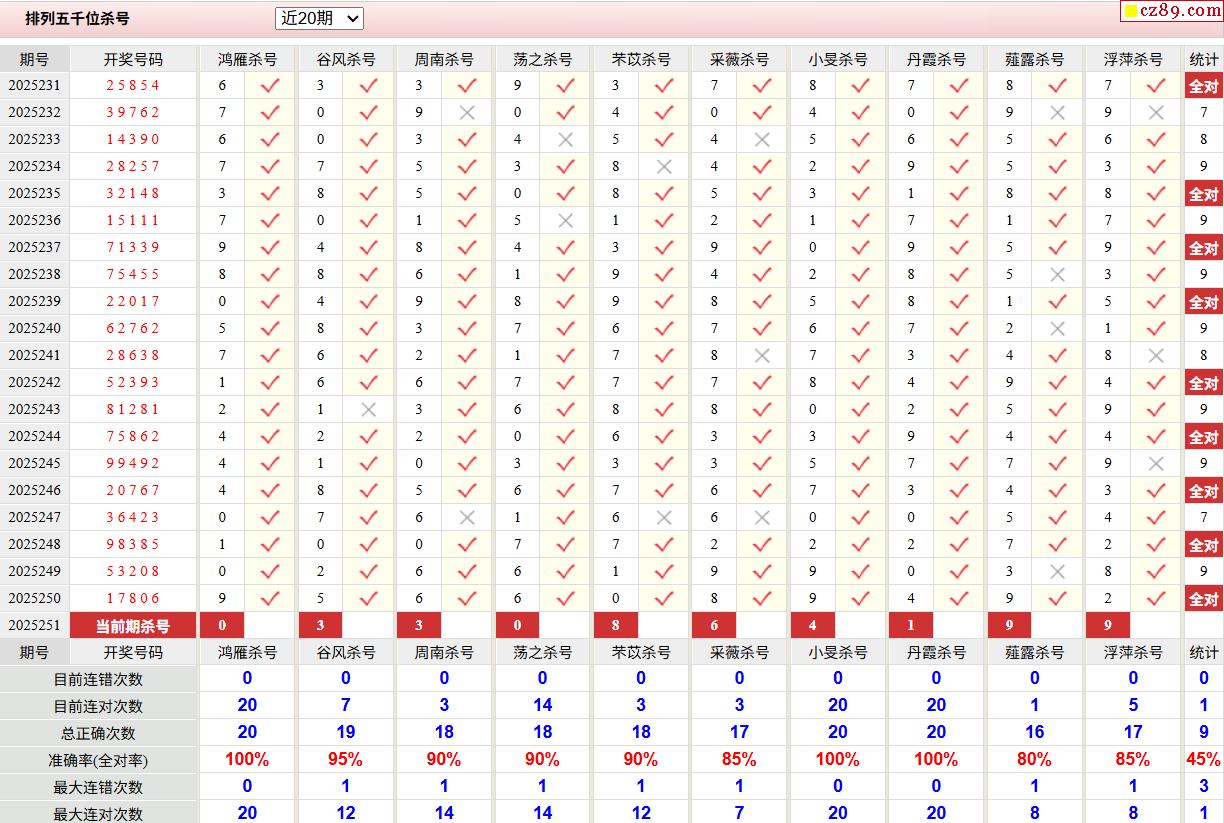The image size is (1224, 823).
Task: Click the 浮萍杀号 cross mark in row 2025232
Action: point(1156,113)
